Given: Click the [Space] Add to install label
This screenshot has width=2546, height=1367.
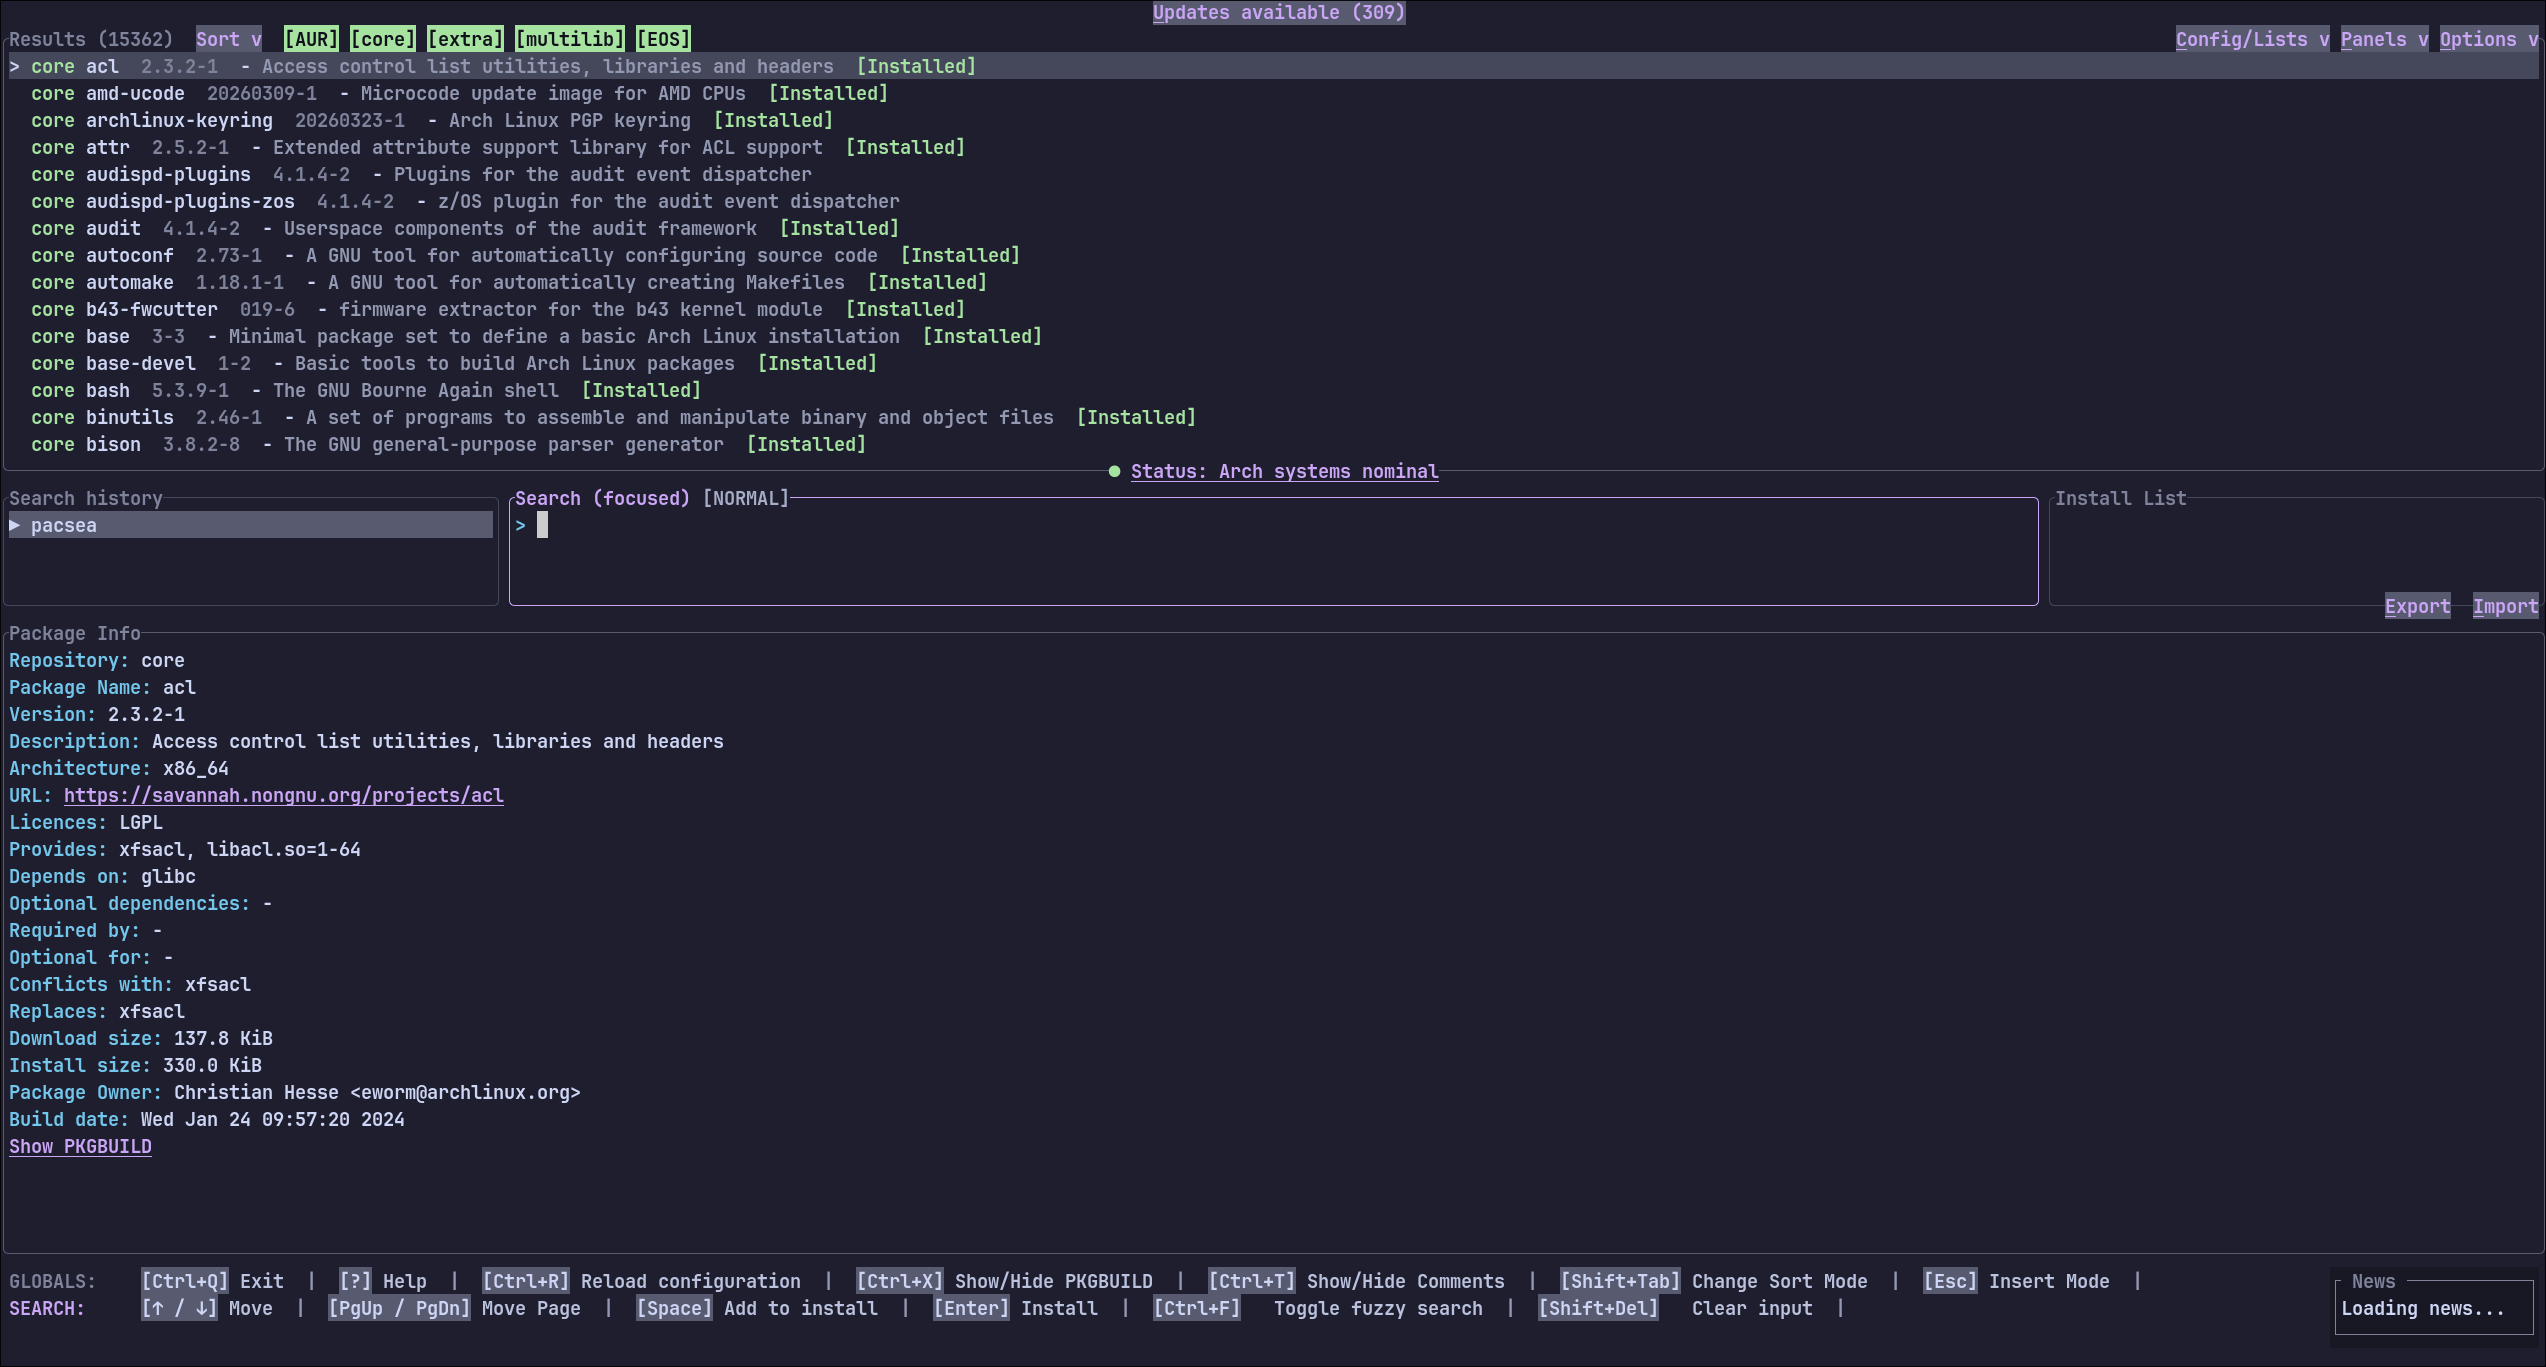Looking at the screenshot, I should 757,1308.
